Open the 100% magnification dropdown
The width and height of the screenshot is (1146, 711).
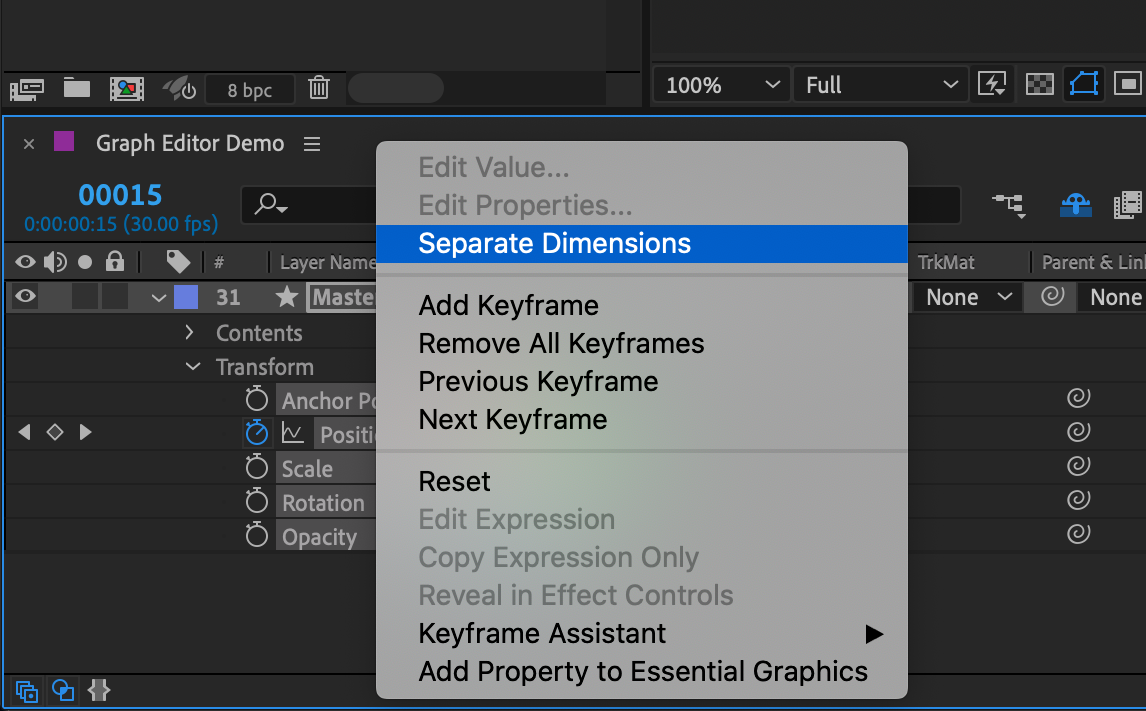point(720,84)
